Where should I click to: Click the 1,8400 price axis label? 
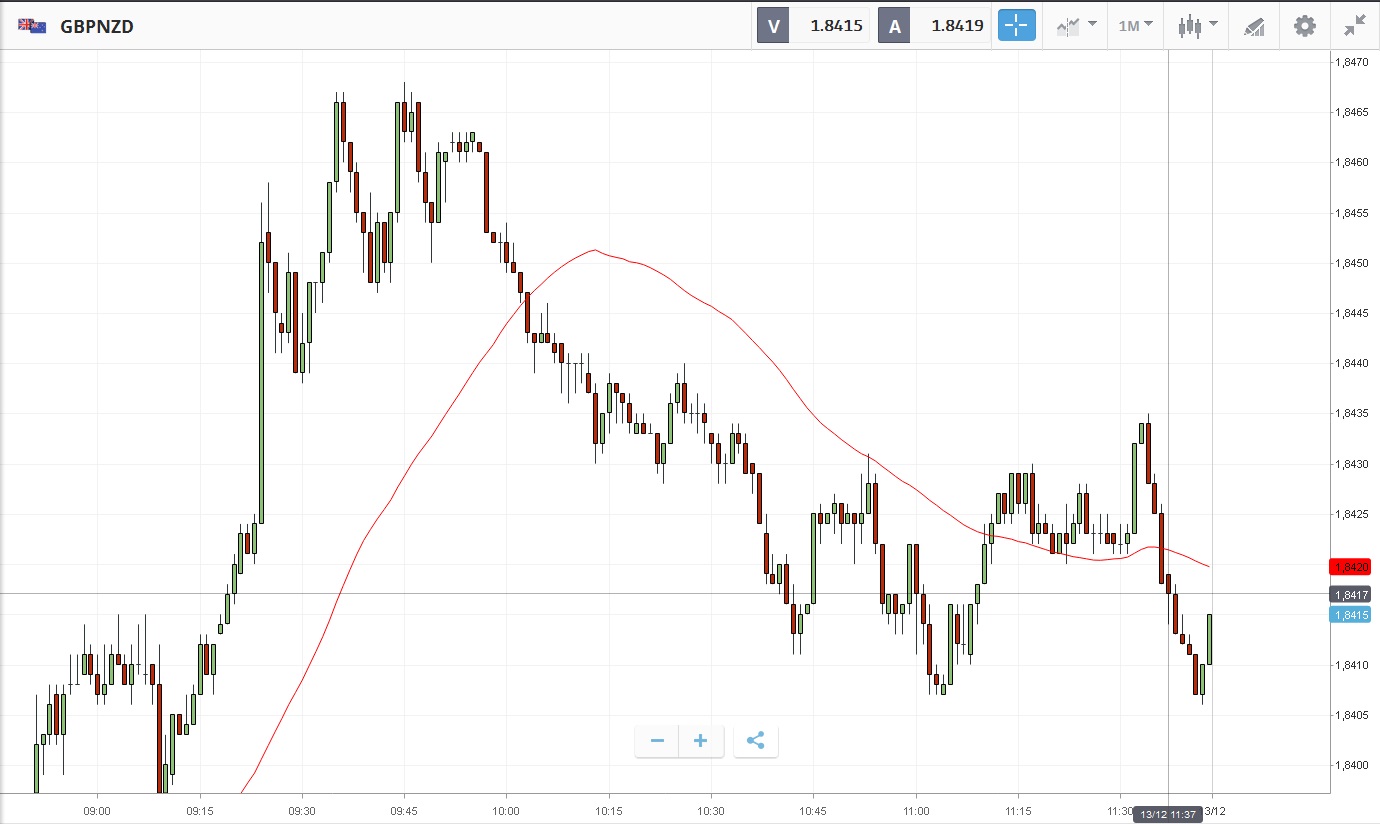(x=1351, y=765)
